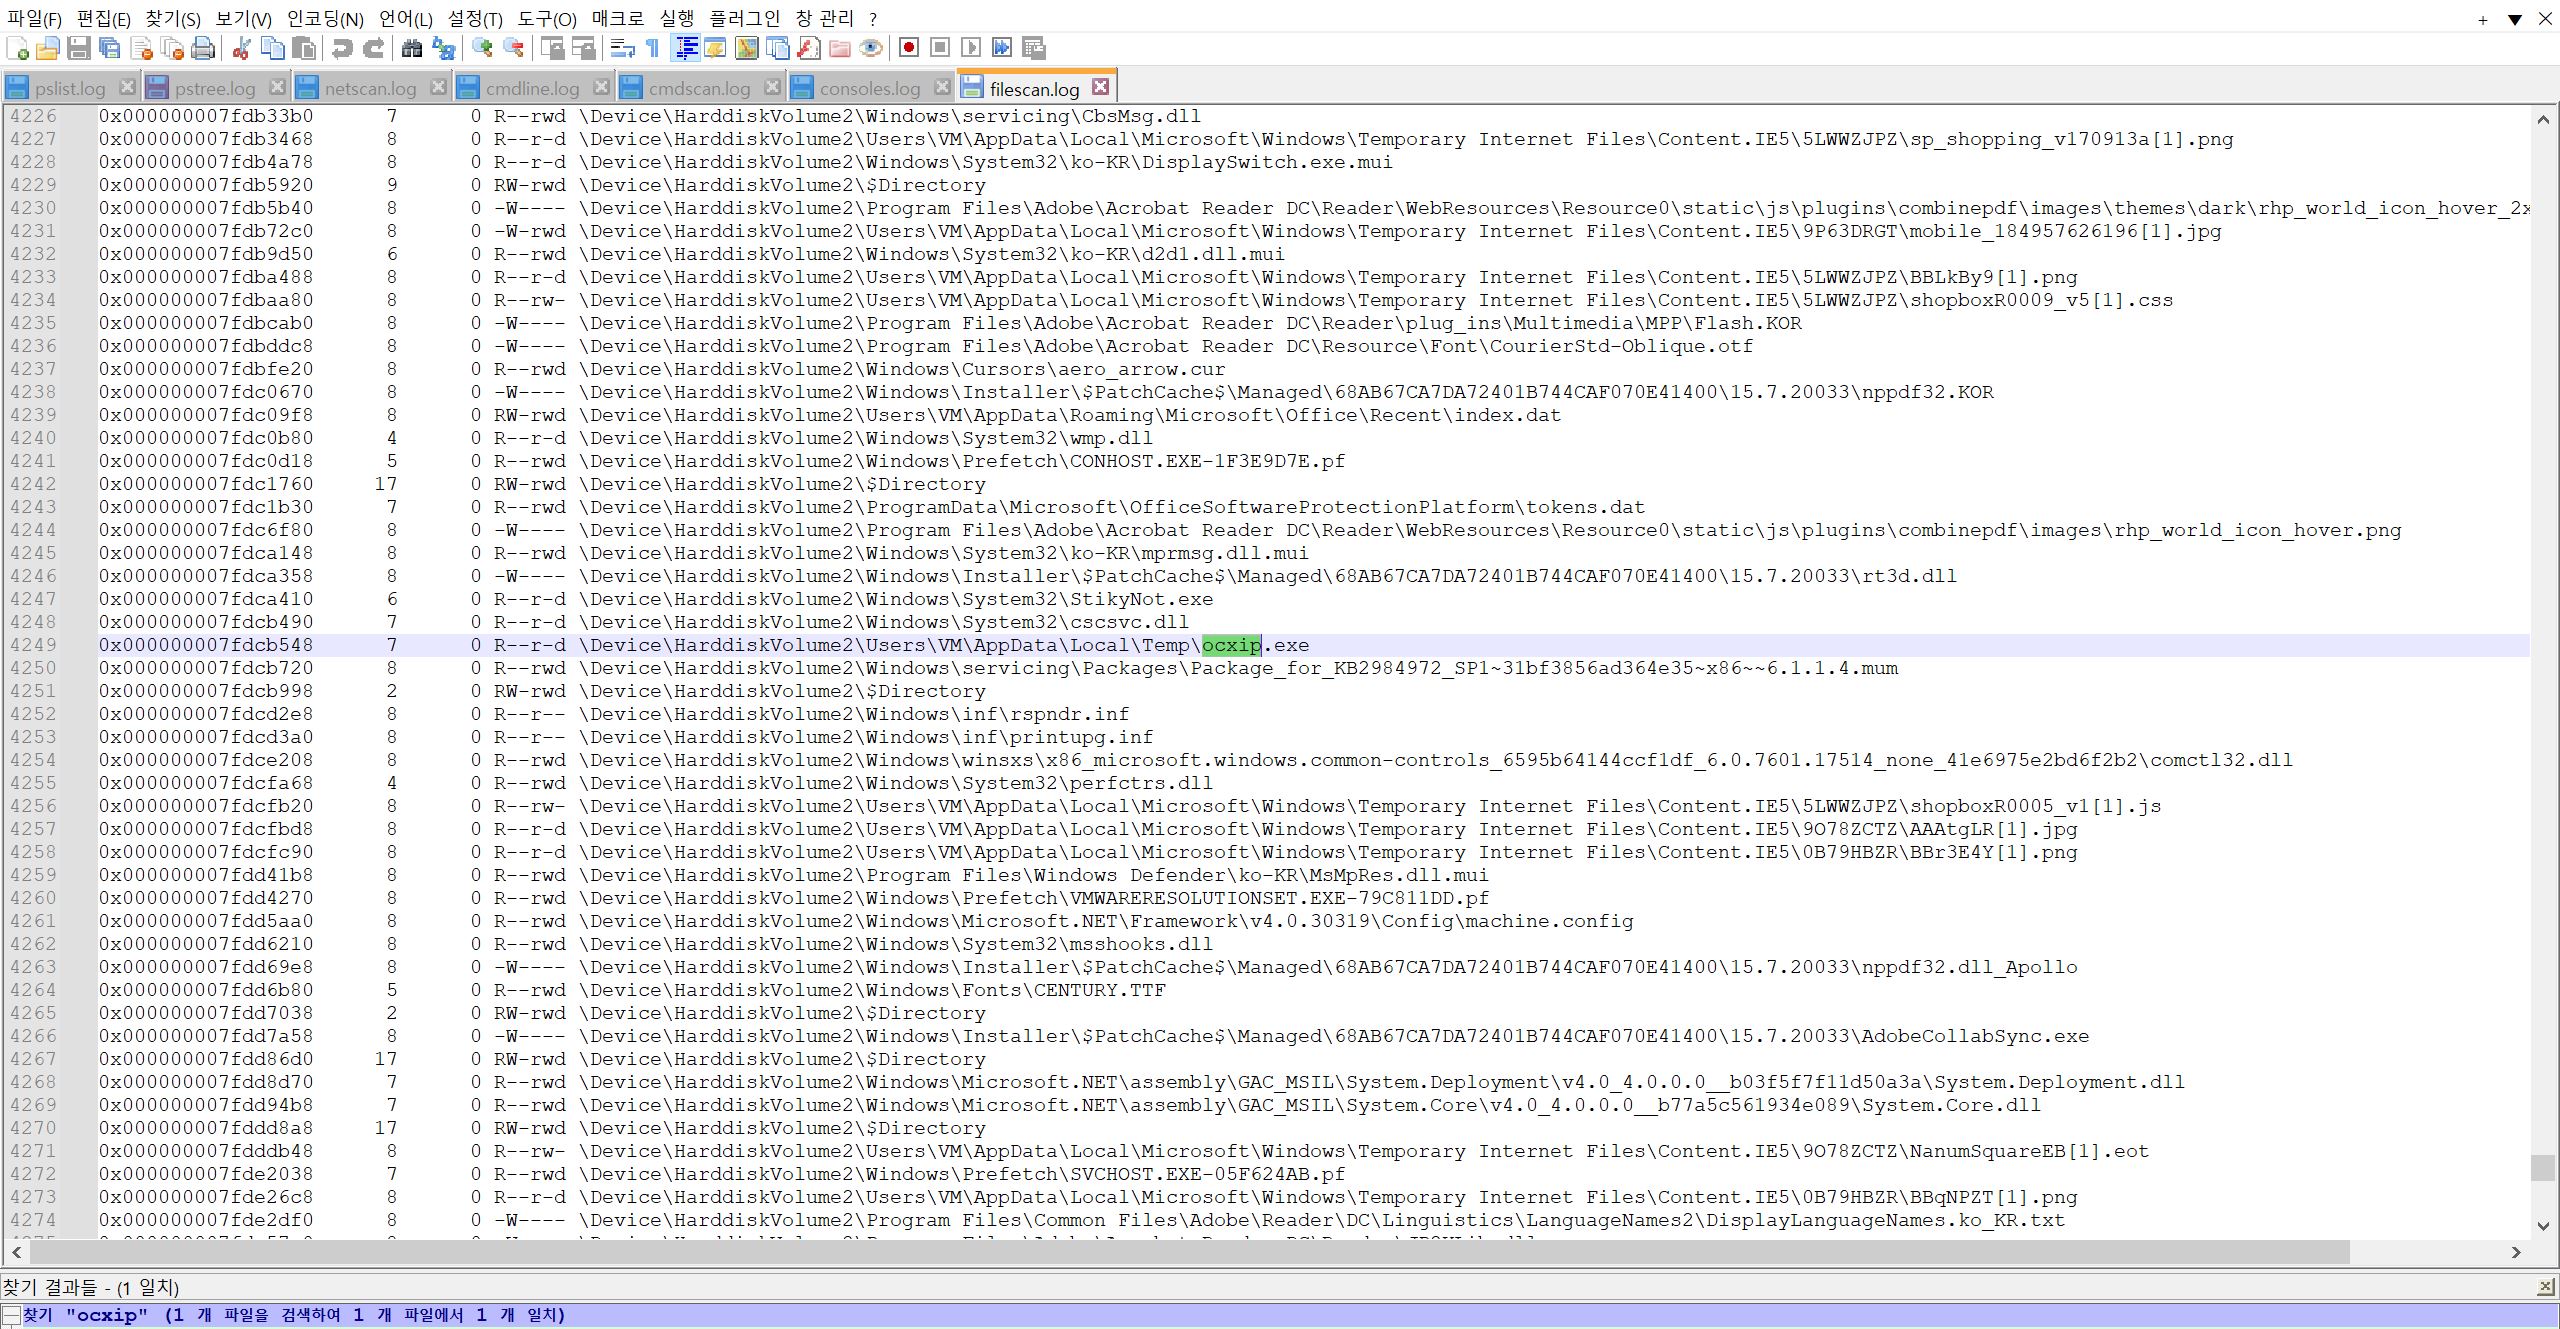Toggle word wrap toolbar button
Image resolution: width=2560 pixels, height=1329 pixels.
pos(622,48)
